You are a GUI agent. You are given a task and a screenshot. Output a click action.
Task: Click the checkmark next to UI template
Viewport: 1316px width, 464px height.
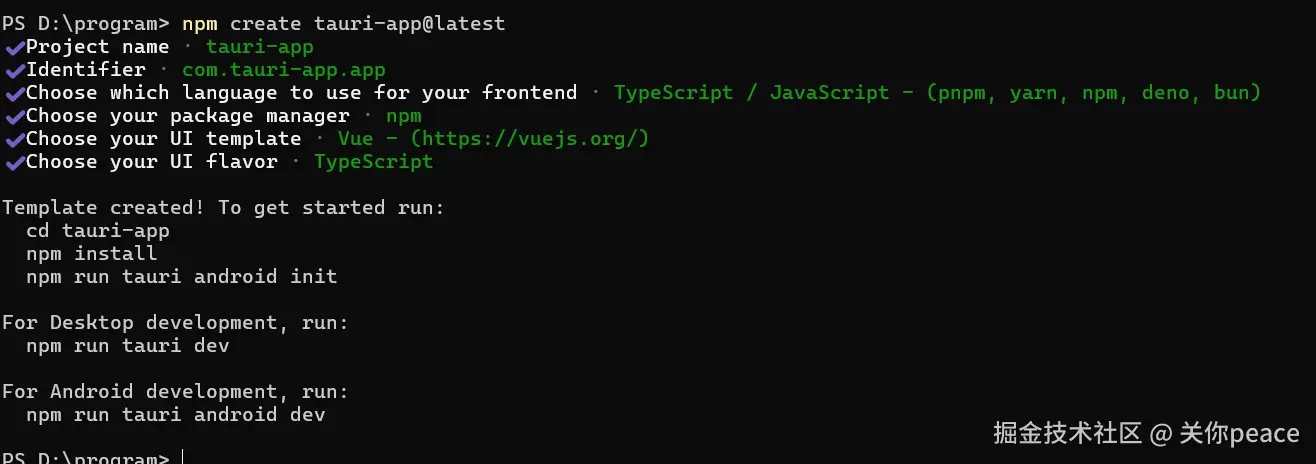point(14,139)
